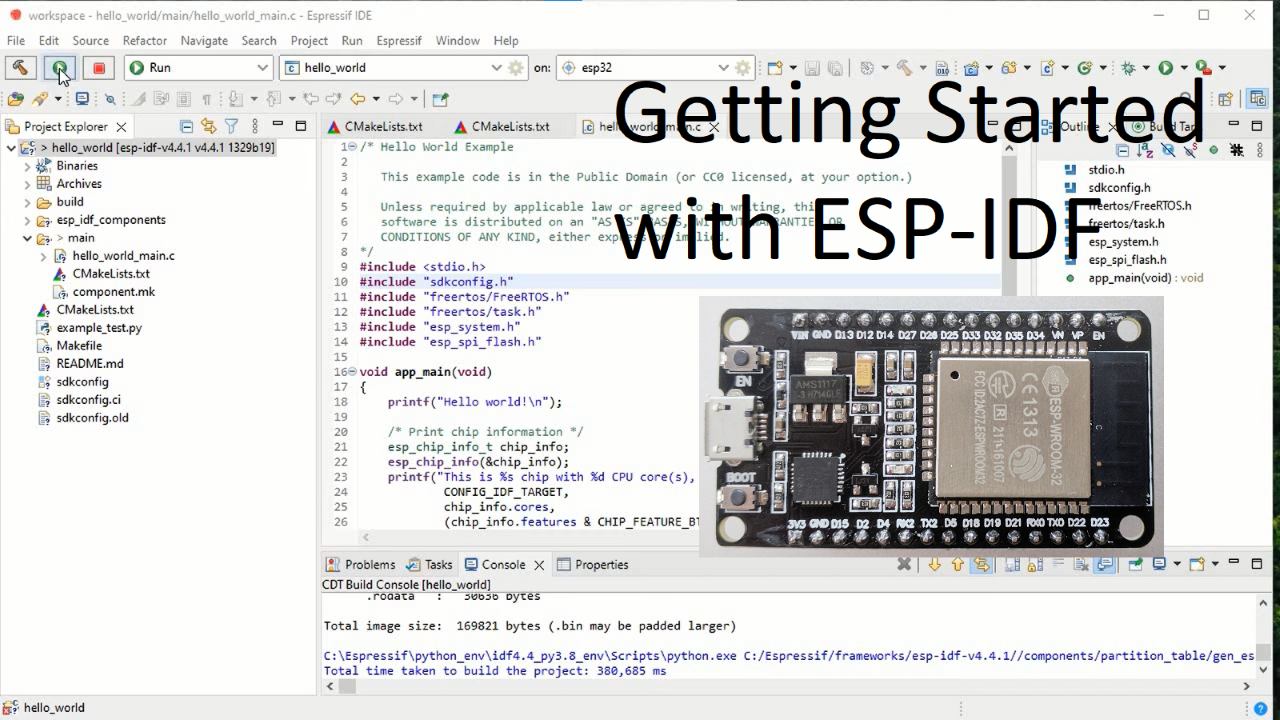Edit hello_world launch configuration gear icon
This screenshot has height=720, width=1280.
(x=516, y=68)
